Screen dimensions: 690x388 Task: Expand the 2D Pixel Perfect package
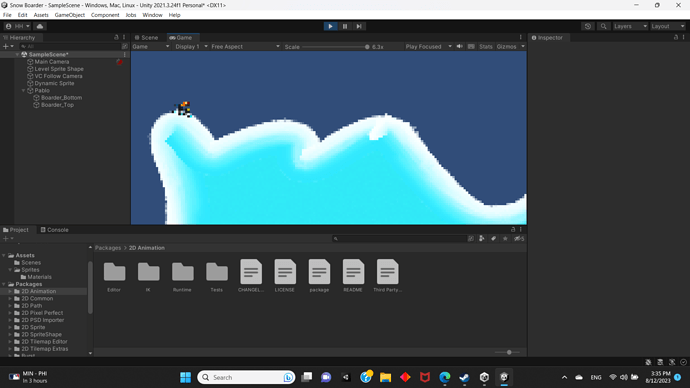click(10, 313)
